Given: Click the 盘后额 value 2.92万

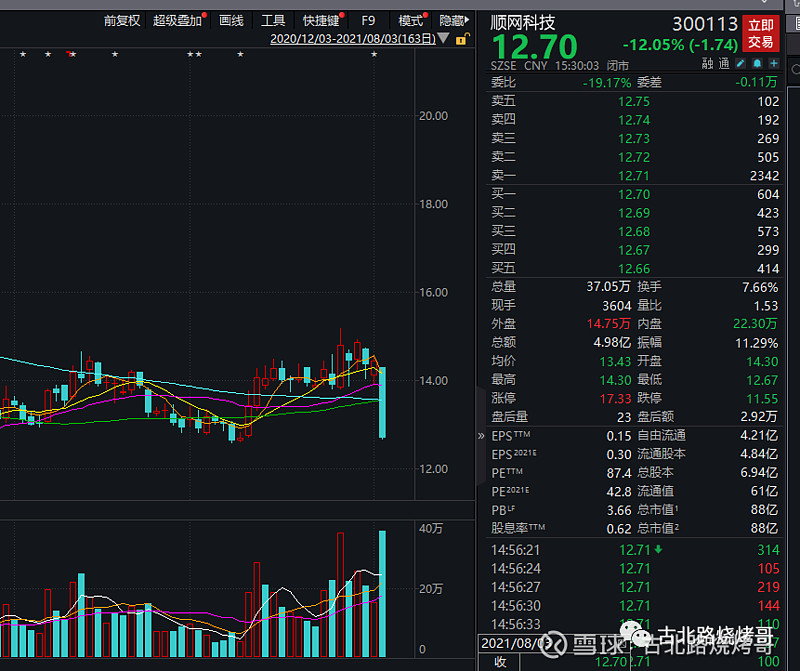Looking at the screenshot, I should point(759,417).
